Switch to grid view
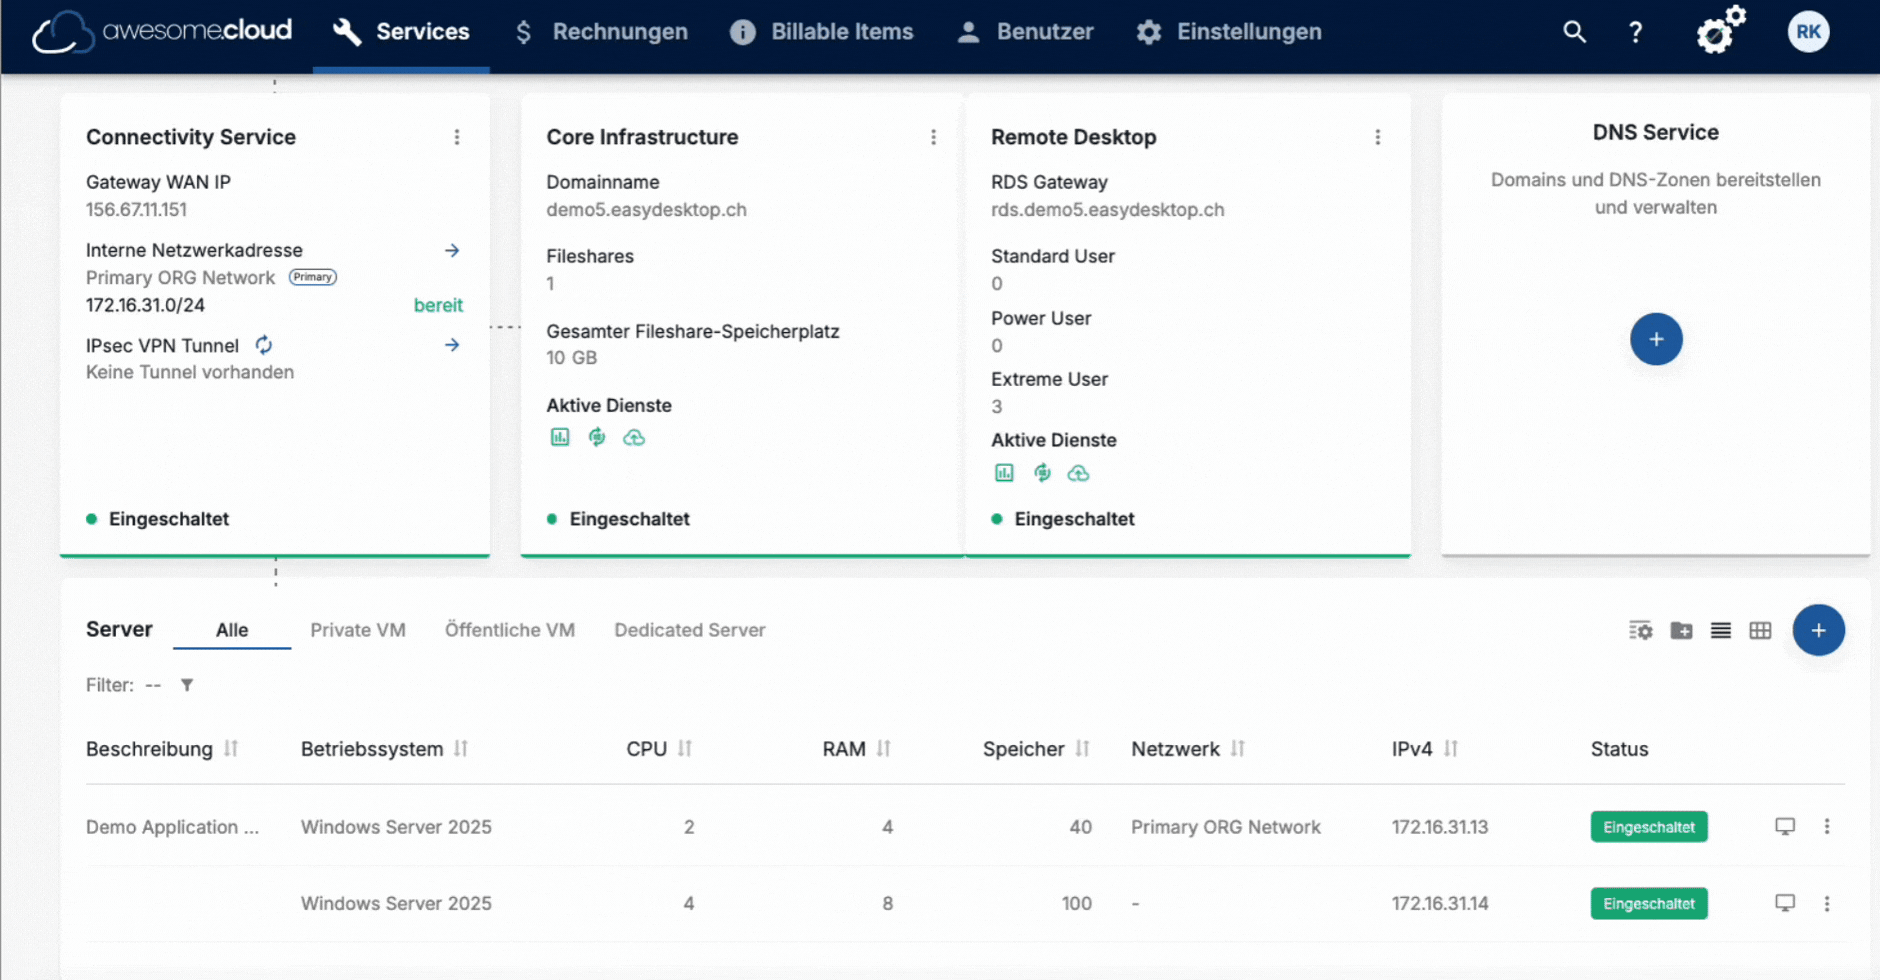The height and width of the screenshot is (980, 1880). [1760, 630]
